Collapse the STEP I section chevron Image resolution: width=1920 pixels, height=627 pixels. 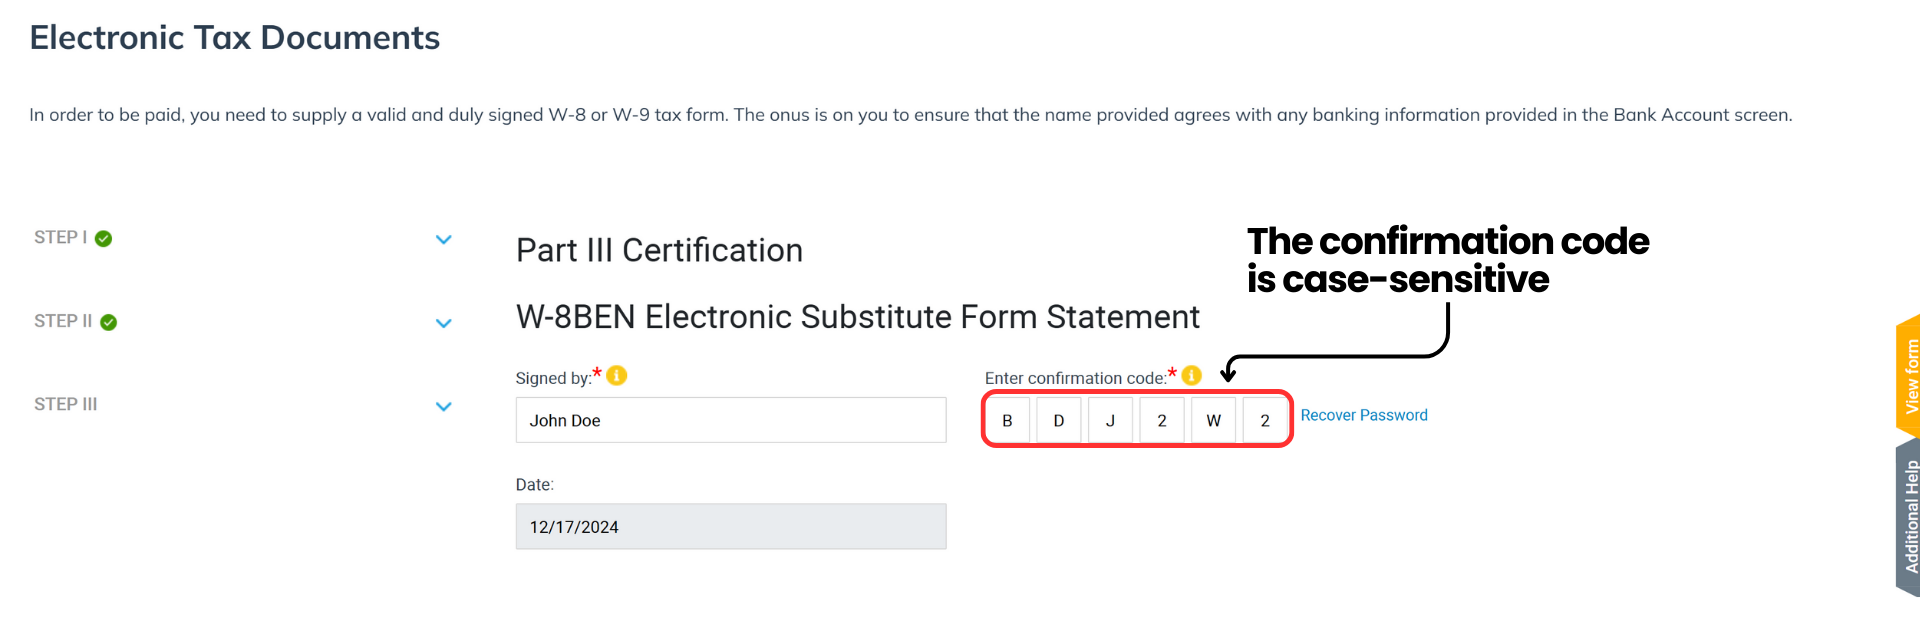point(444,239)
